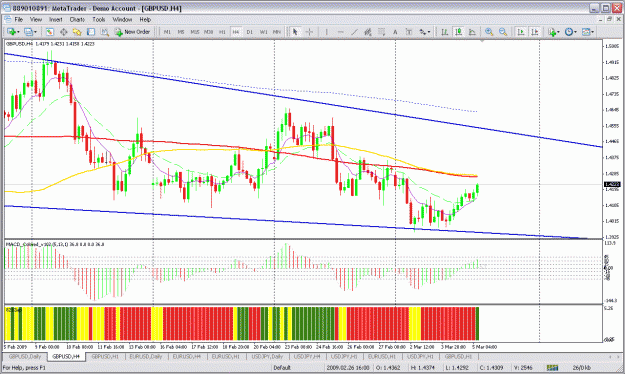Select the Crosshair tool
Viewport: 625px width, 374px height.
pos(309,32)
